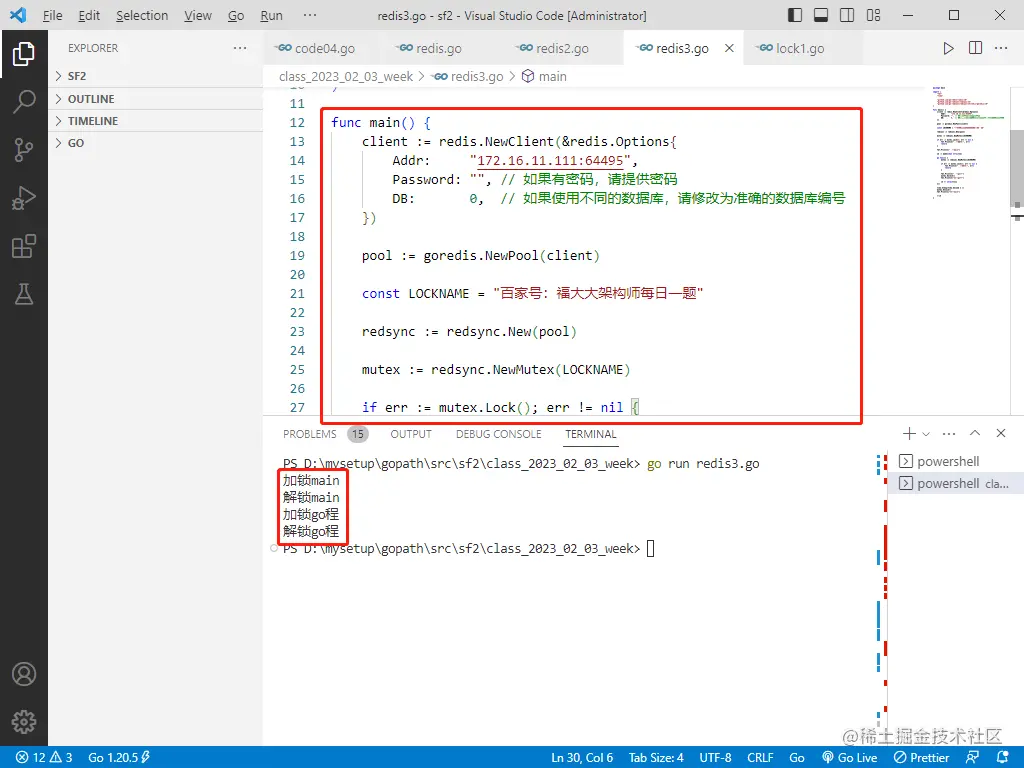This screenshot has width=1024, height=768.
Task: Click Tab Size: 4 status item
Action: click(656, 758)
